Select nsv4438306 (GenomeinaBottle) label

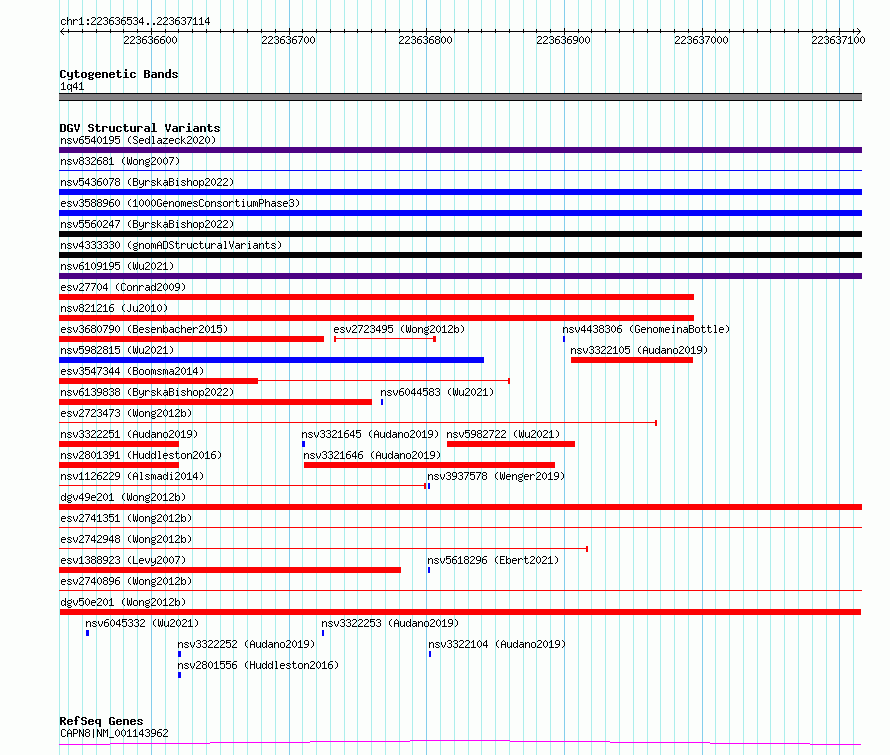[646, 329]
